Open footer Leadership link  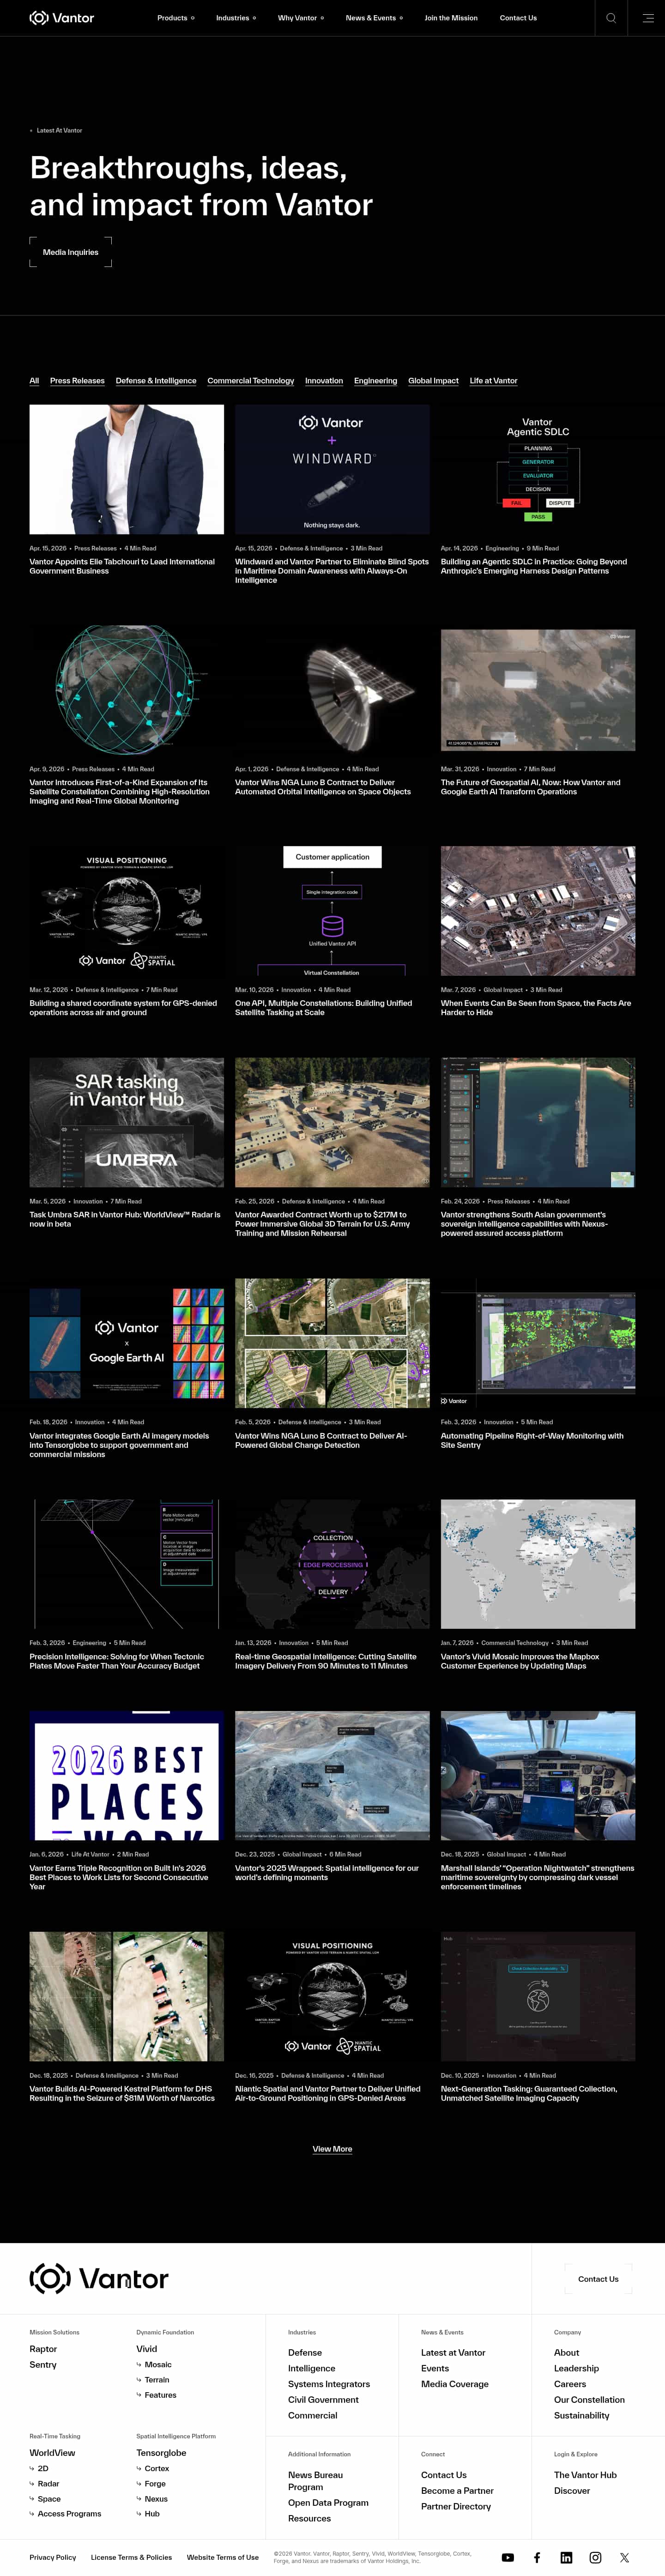point(577,2368)
